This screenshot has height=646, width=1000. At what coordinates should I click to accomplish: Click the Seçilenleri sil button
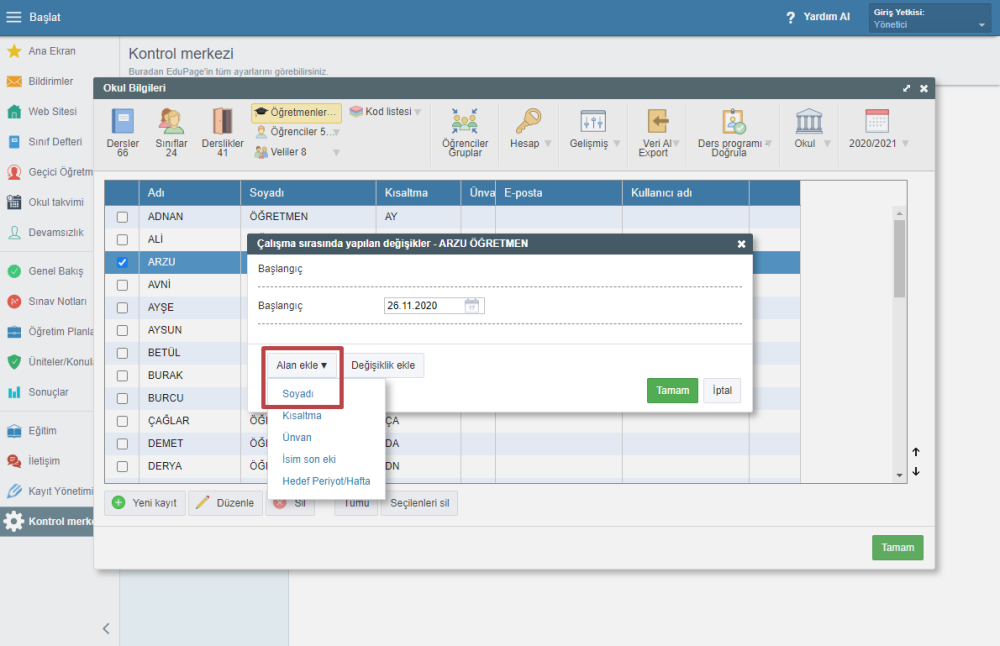pyautogui.click(x=419, y=503)
